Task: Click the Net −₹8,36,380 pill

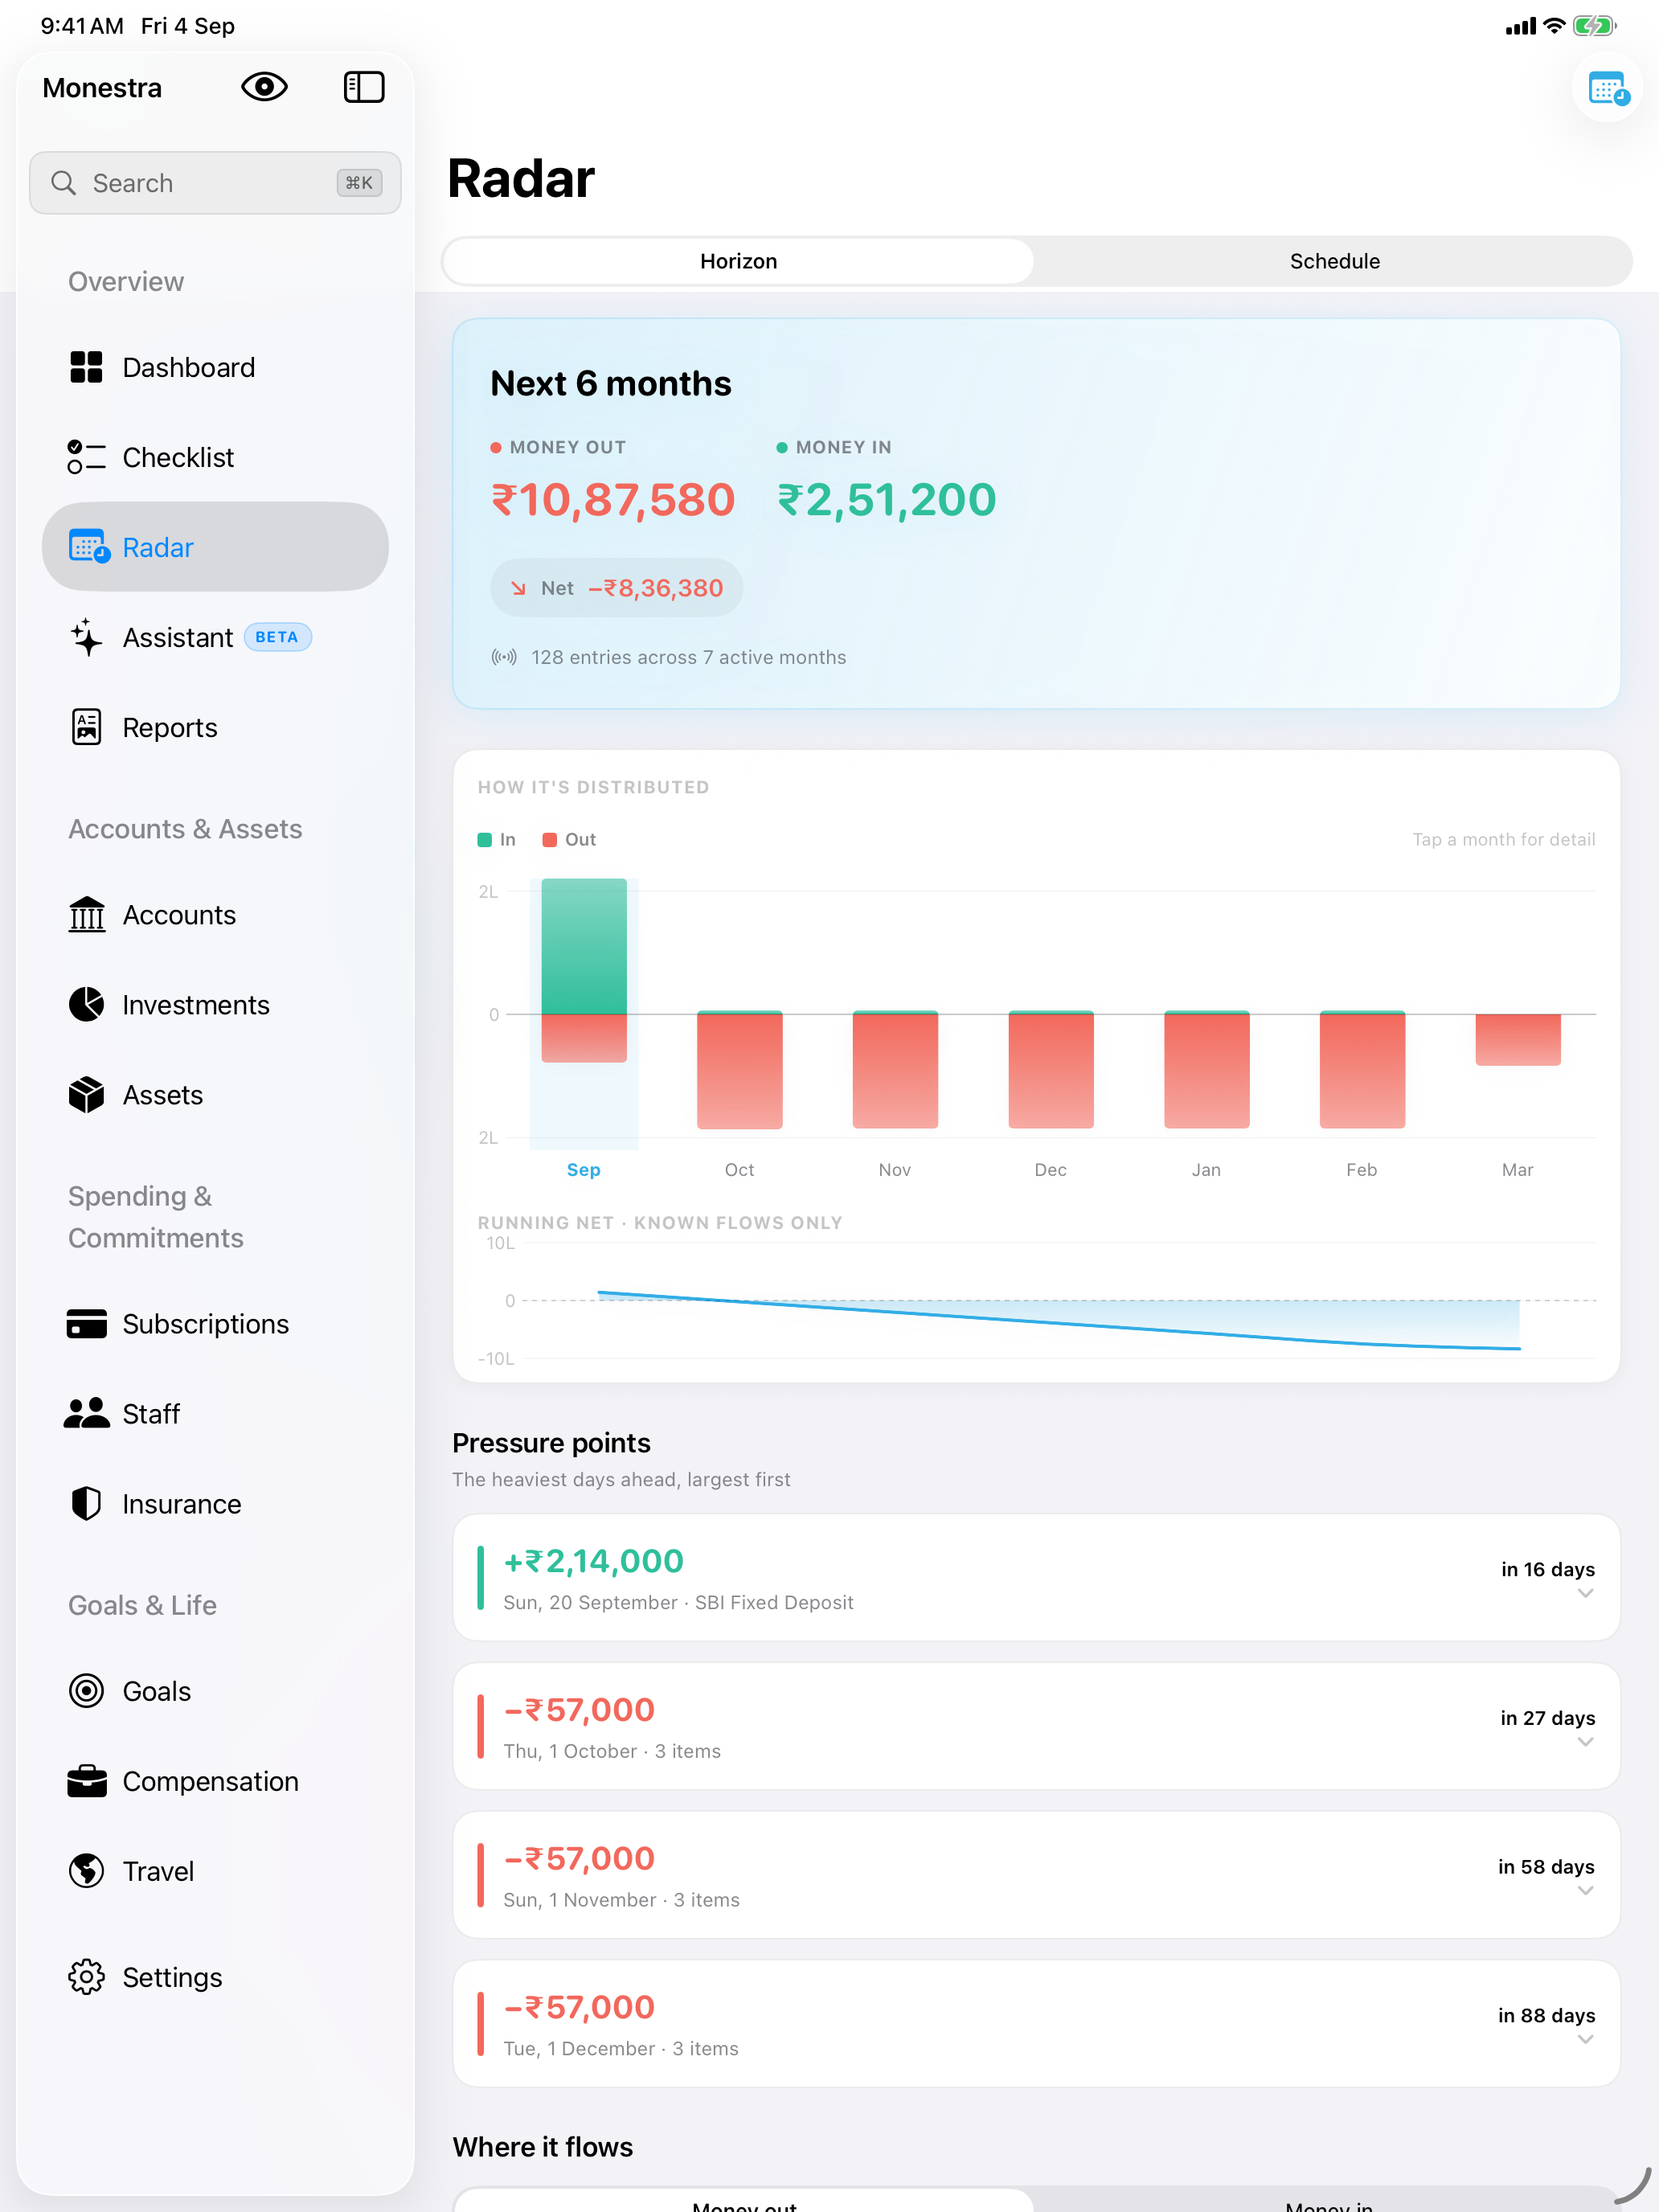Action: [616, 588]
